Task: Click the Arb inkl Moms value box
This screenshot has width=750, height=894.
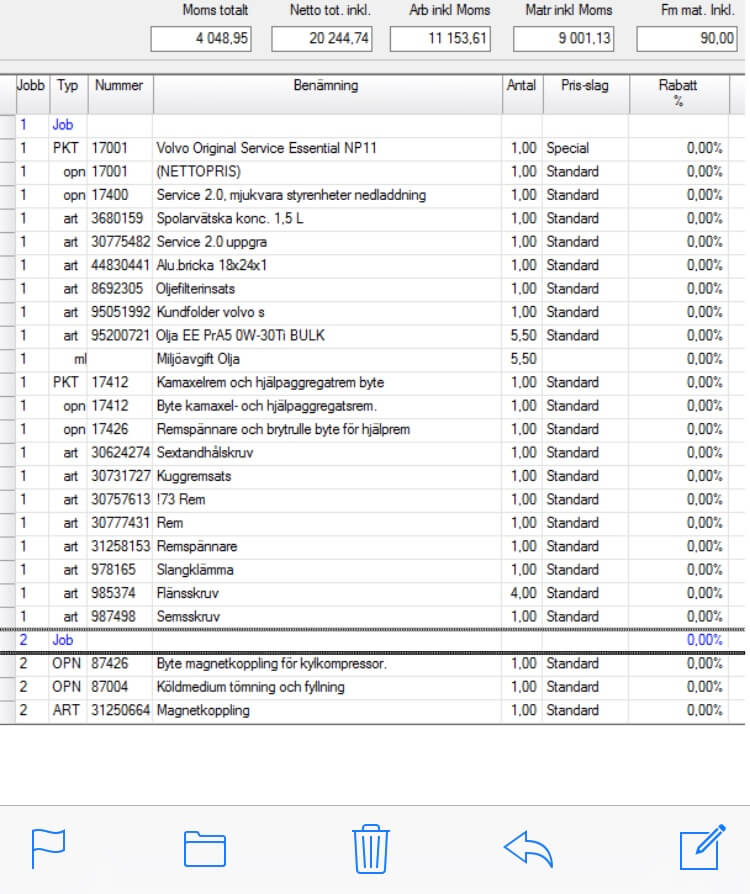Action: (441, 39)
